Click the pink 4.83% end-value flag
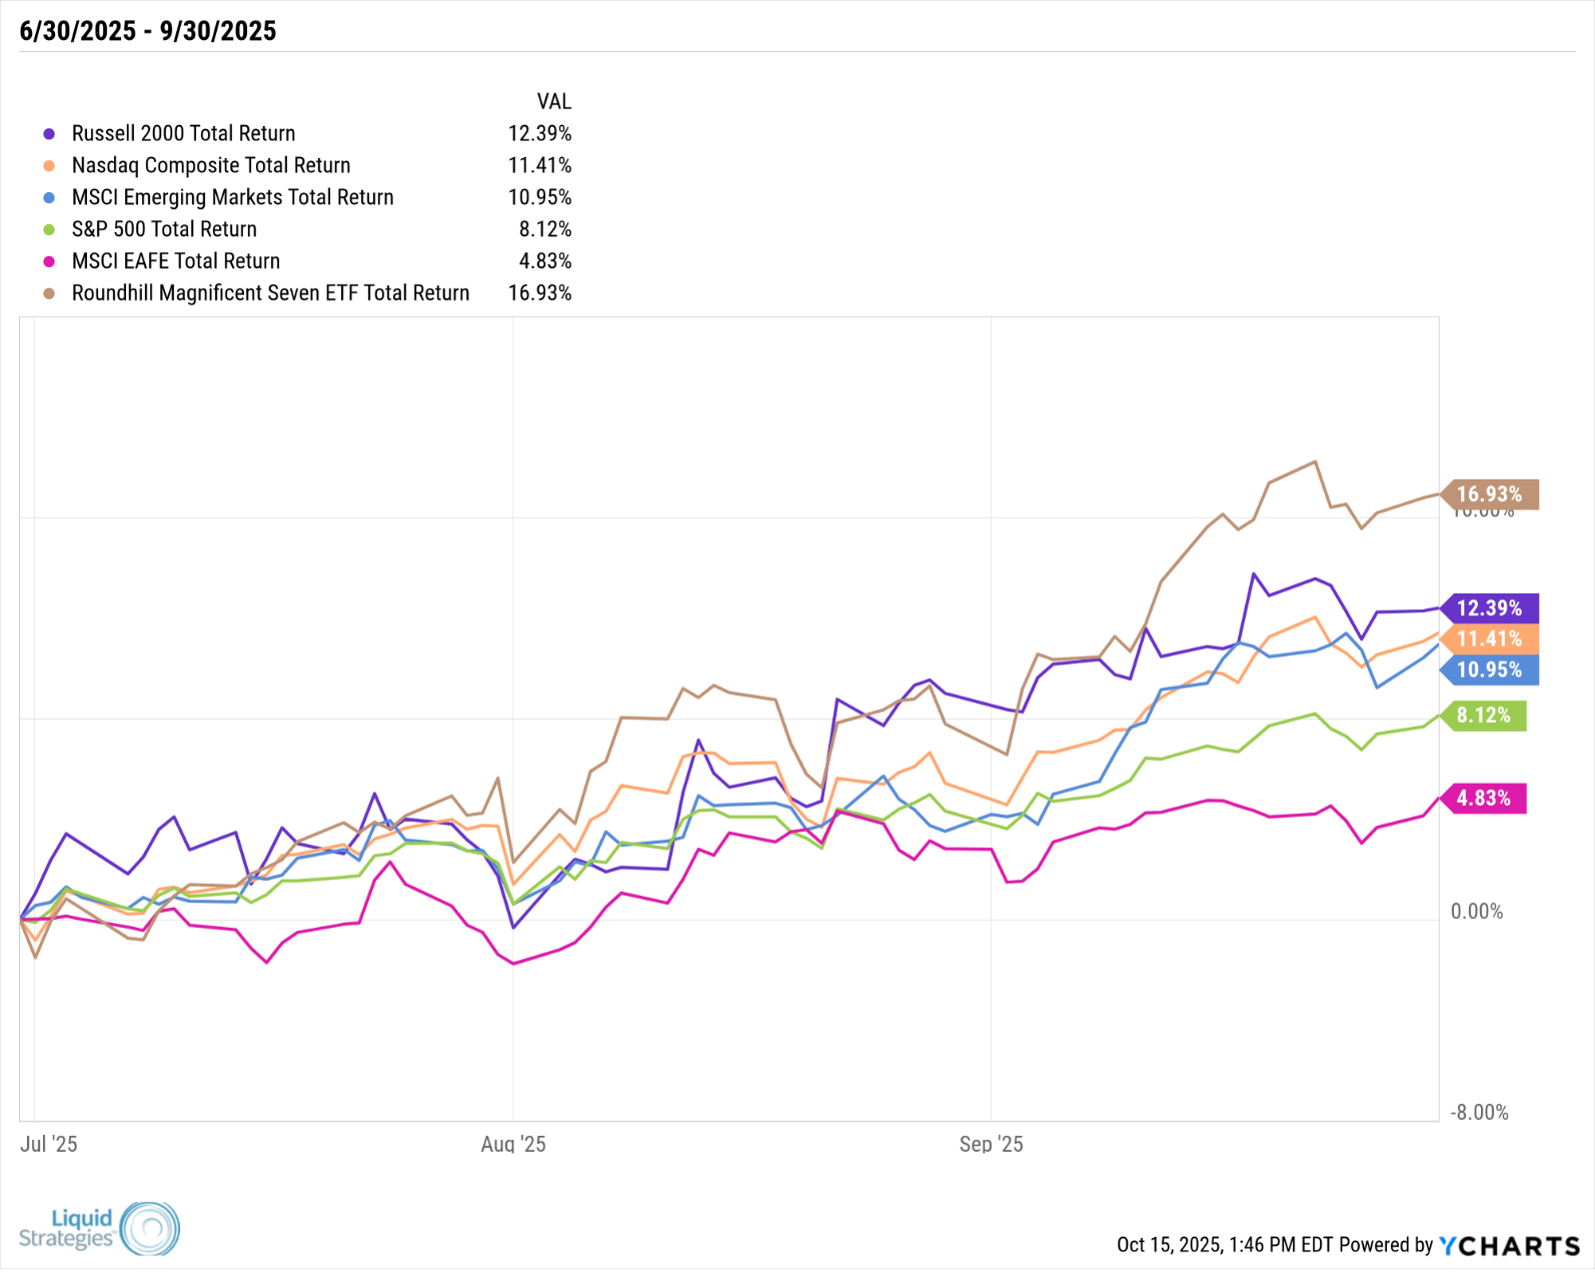Image resolution: width=1595 pixels, height=1274 pixels. pos(1484,798)
